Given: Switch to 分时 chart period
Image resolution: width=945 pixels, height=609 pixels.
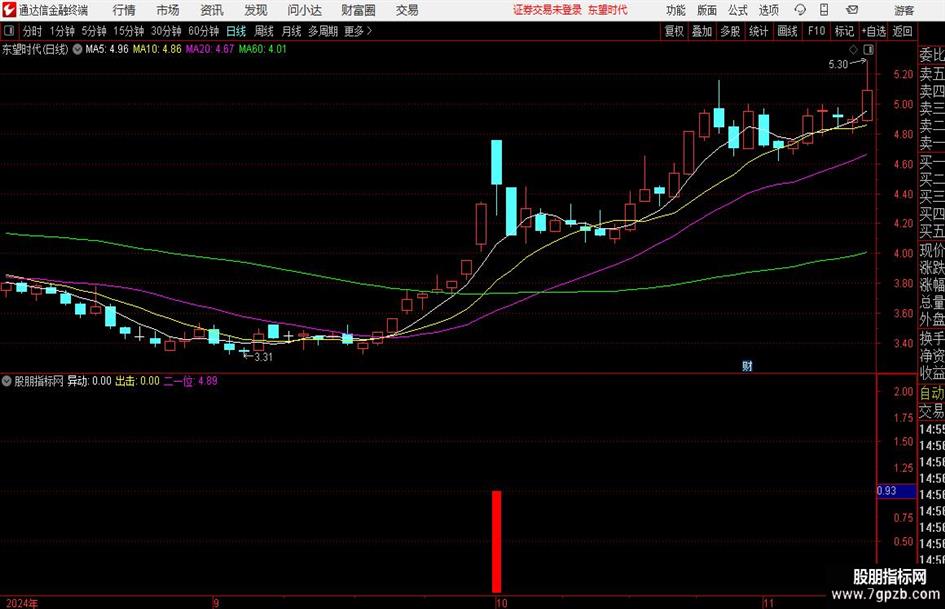Looking at the screenshot, I should coord(33,31).
